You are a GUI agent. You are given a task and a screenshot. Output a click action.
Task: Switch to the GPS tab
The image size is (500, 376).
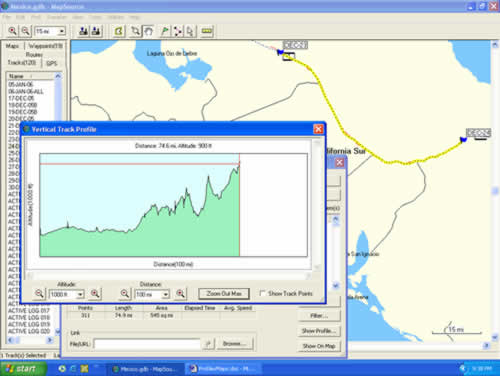52,63
